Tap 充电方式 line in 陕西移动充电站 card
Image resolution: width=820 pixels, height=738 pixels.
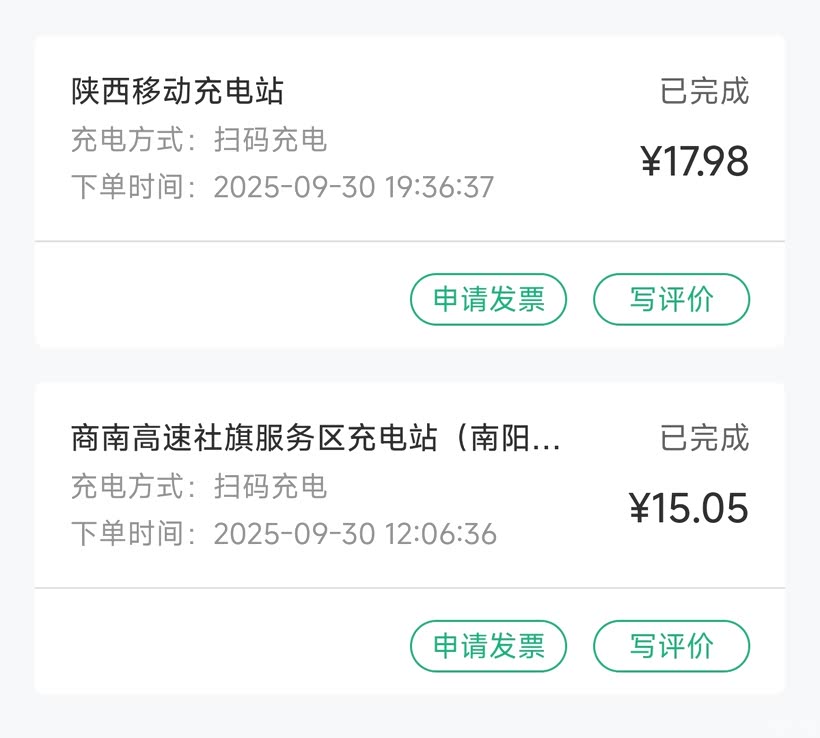[x=199, y=140]
